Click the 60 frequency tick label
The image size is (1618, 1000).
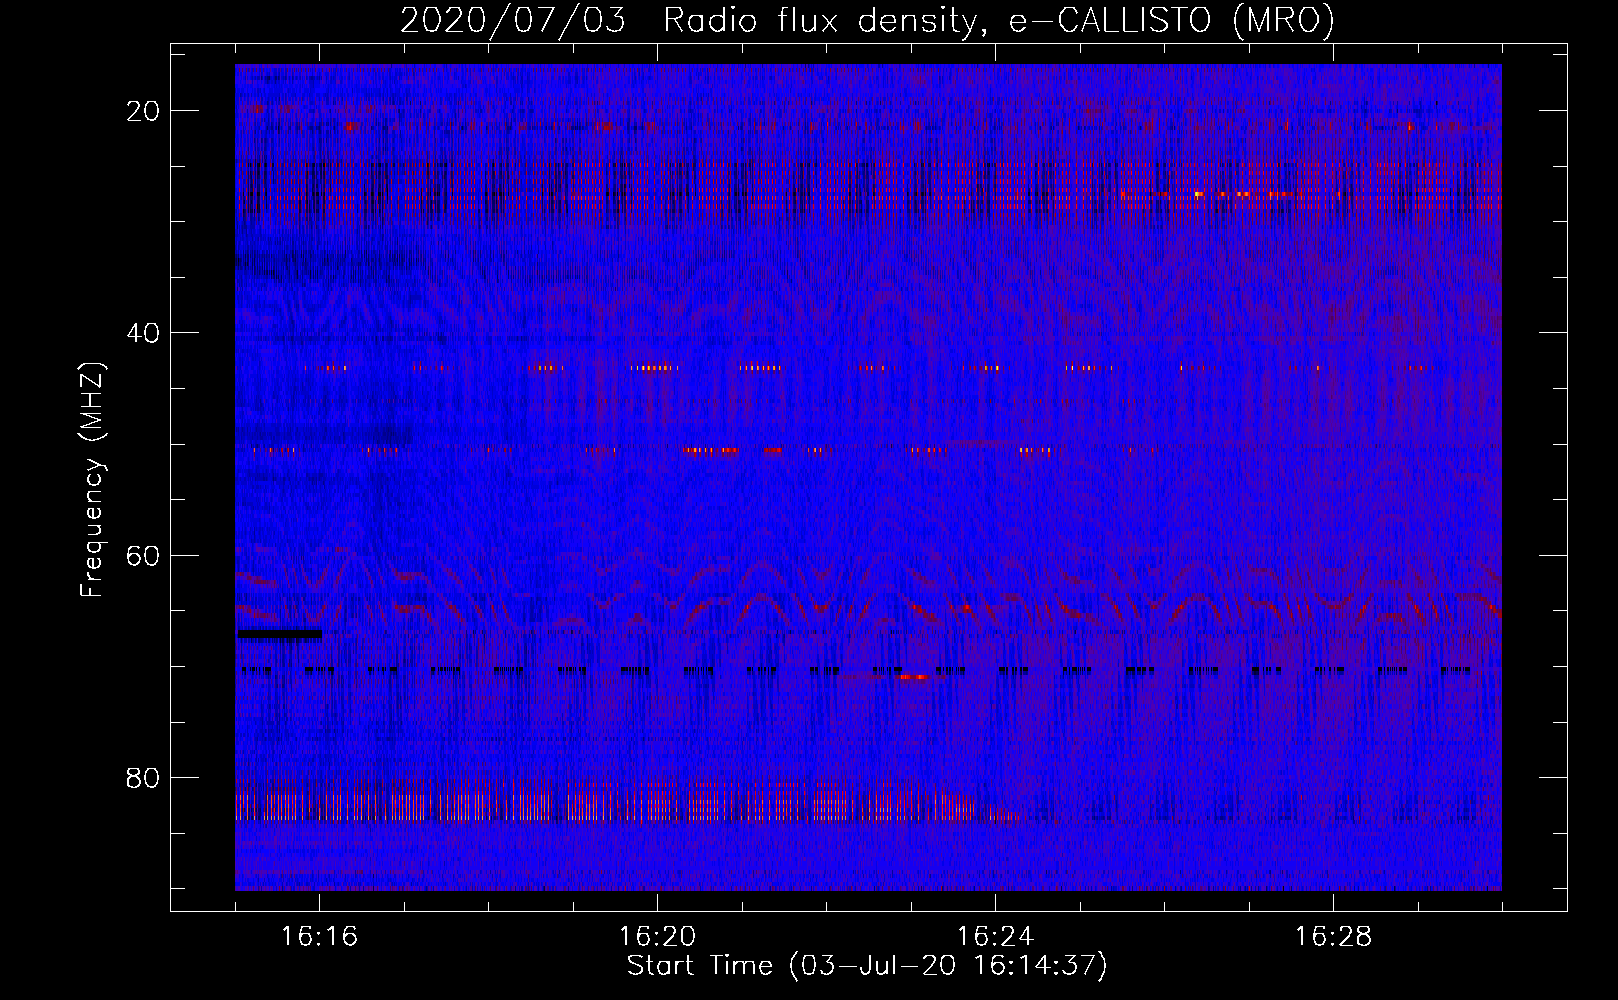pos(143,556)
